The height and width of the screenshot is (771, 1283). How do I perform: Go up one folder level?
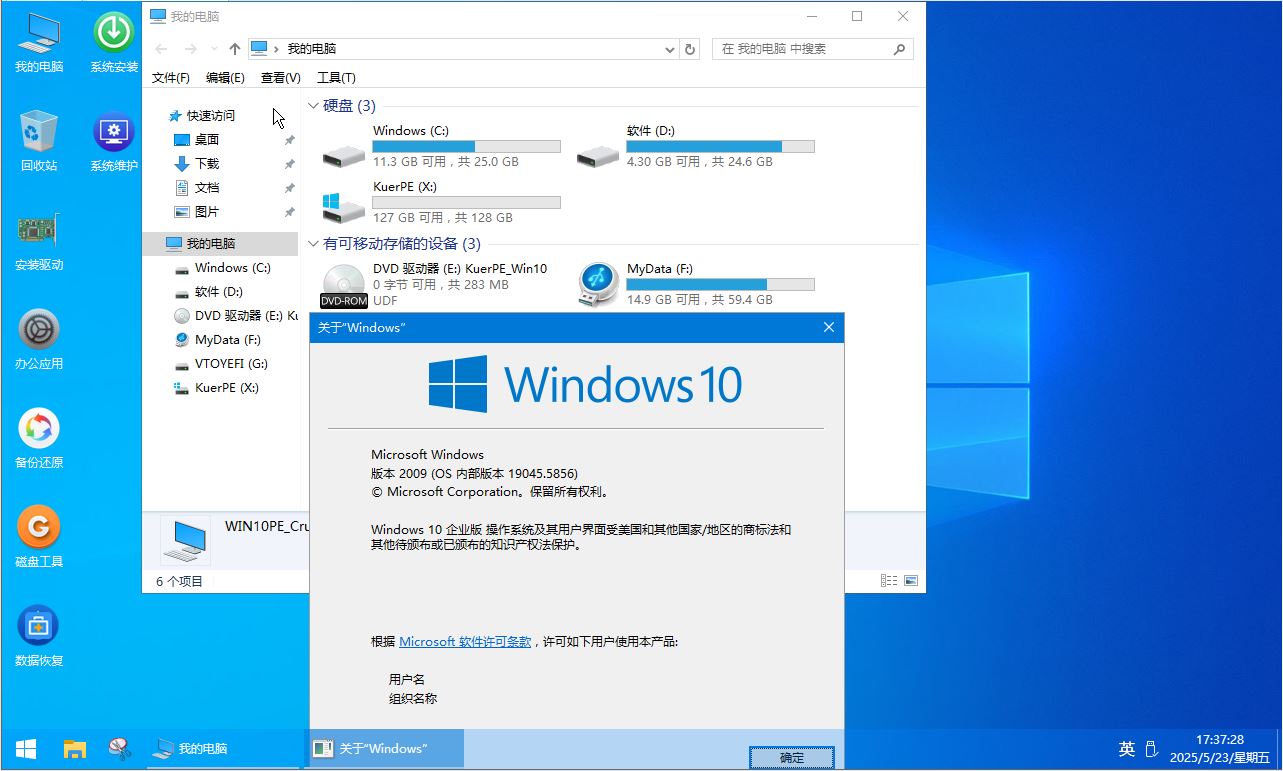[x=235, y=49]
